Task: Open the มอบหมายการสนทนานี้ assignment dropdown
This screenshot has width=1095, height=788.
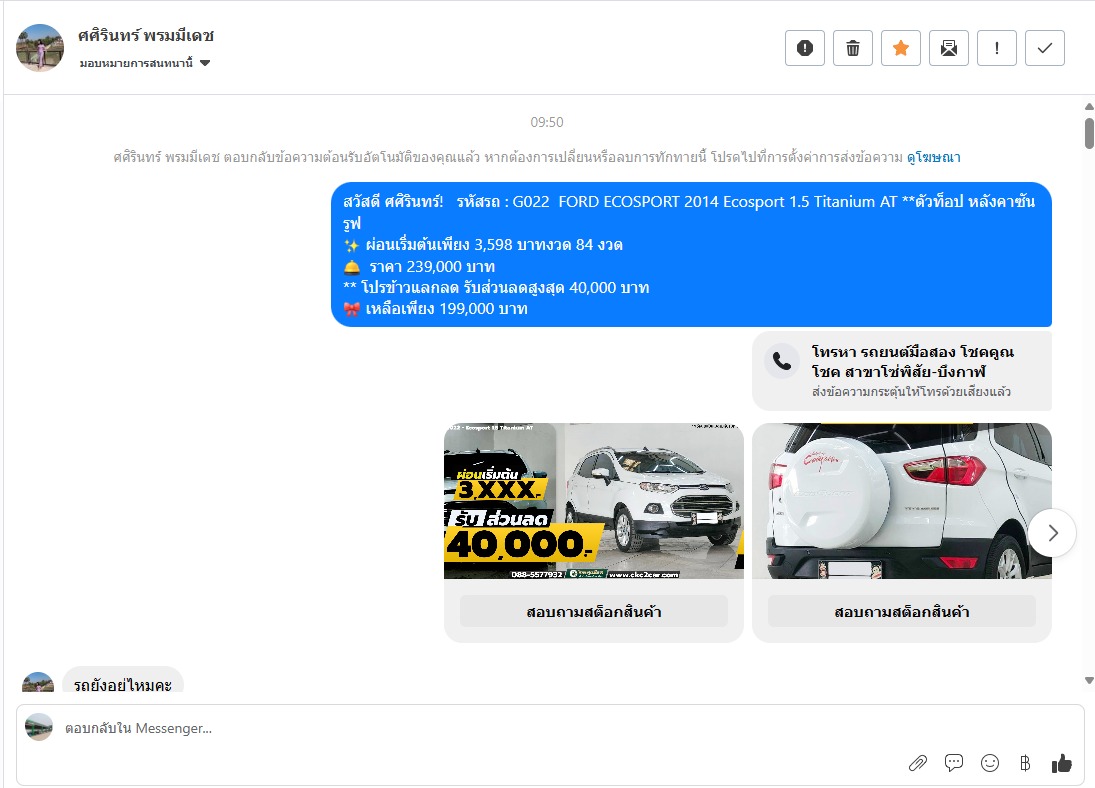Action: click(145, 63)
